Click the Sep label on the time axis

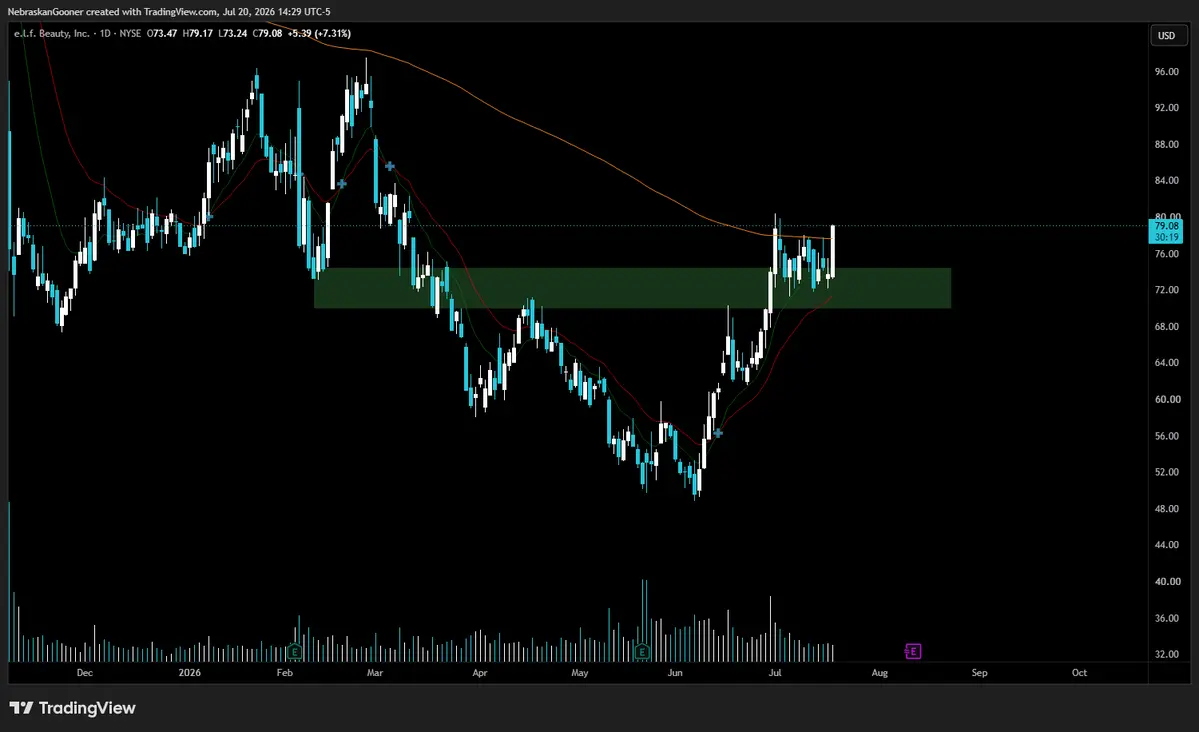(980, 673)
